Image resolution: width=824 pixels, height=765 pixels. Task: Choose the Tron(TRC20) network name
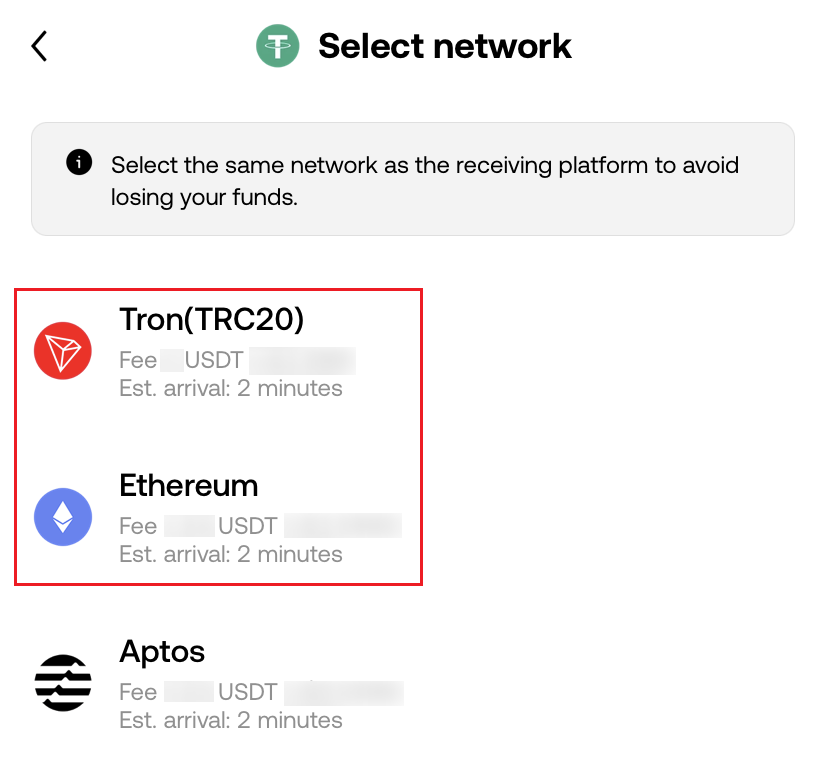pos(212,319)
